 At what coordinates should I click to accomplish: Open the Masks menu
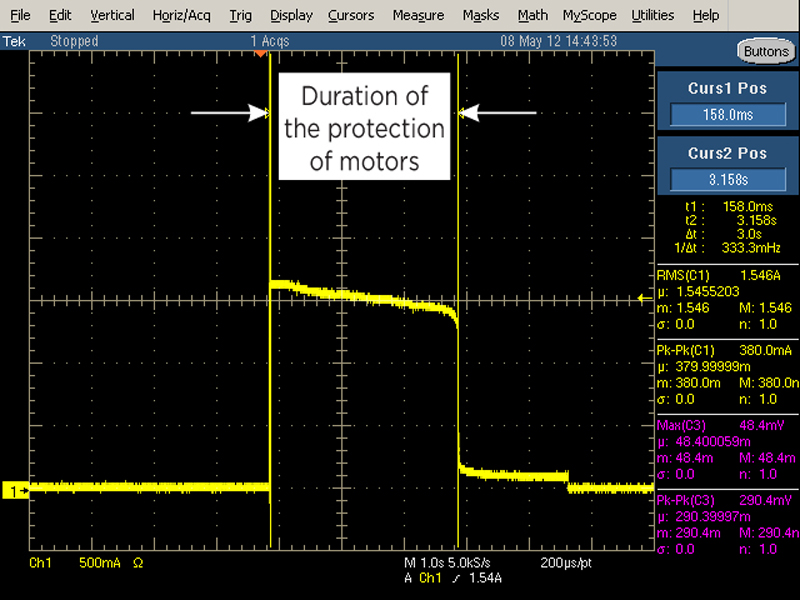tap(481, 16)
